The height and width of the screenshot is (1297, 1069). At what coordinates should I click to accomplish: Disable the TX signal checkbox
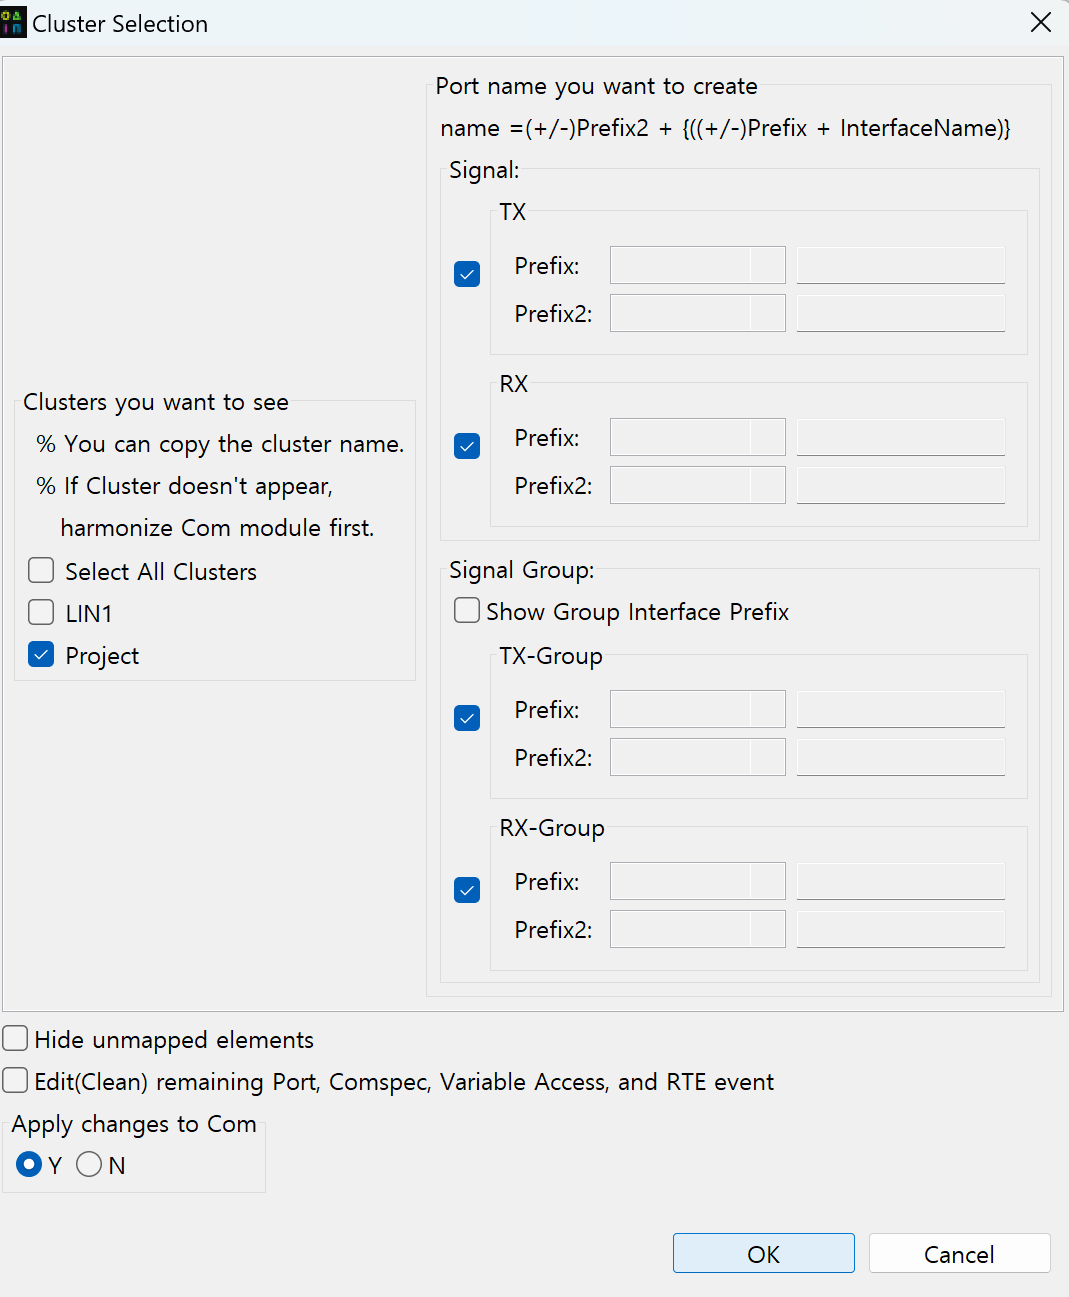click(x=467, y=274)
